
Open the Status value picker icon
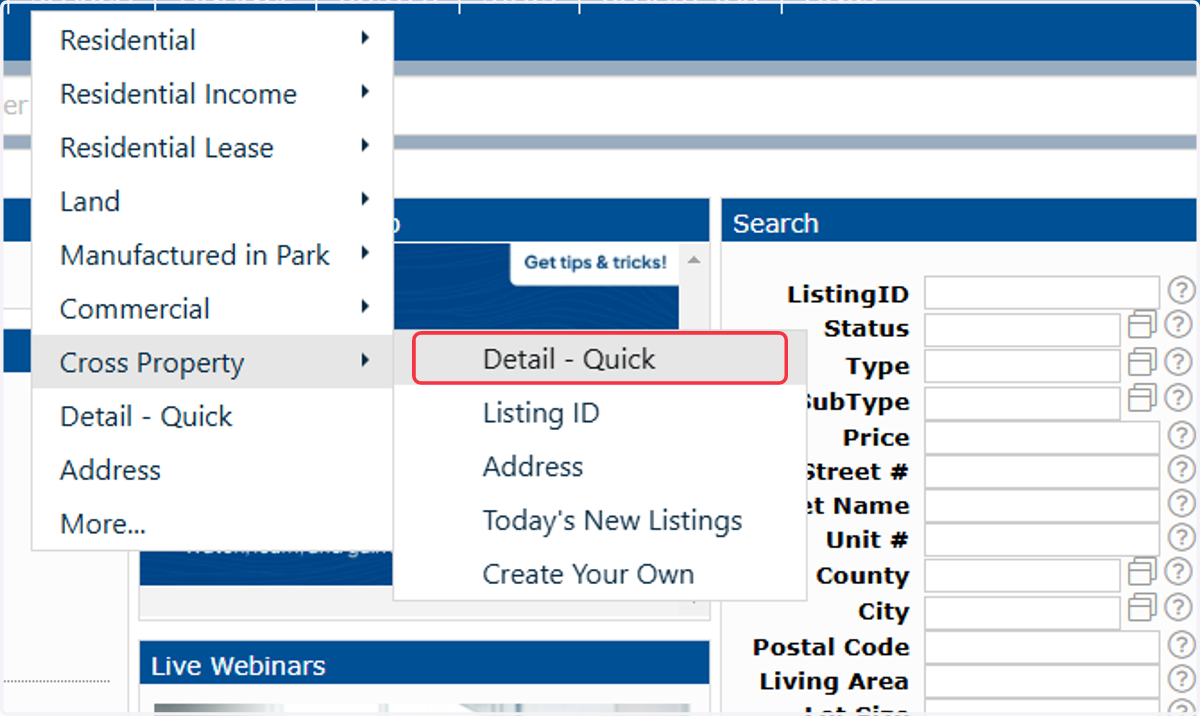(x=1142, y=325)
